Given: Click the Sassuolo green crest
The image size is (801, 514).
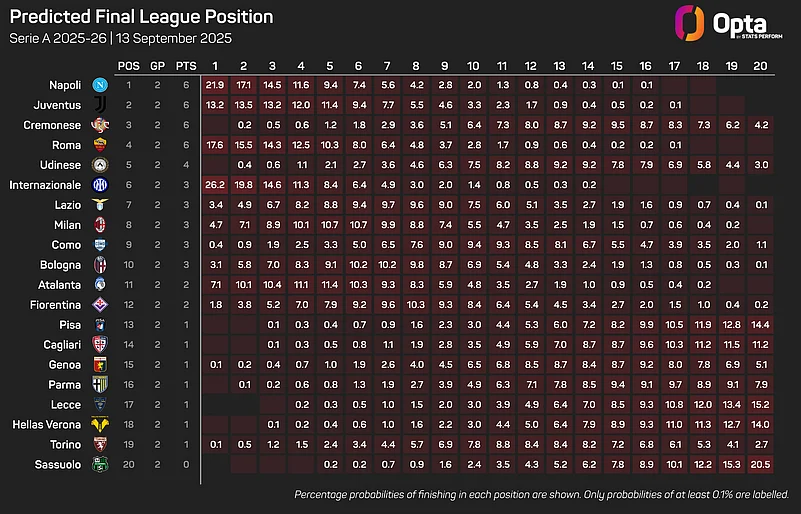Looking at the screenshot, I should 100,464.
